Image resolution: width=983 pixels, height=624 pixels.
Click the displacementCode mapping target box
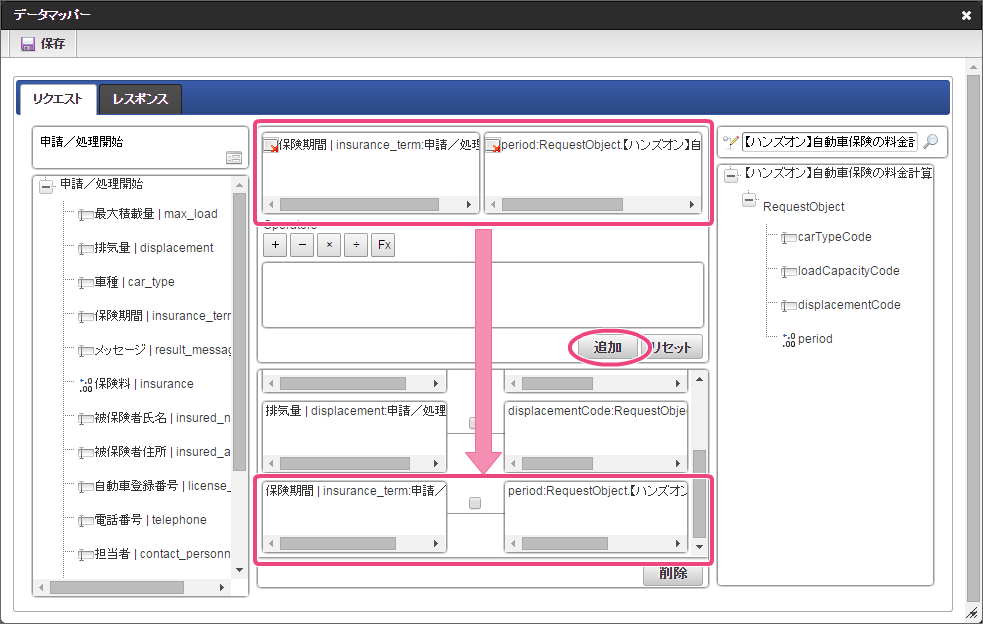tap(596, 436)
